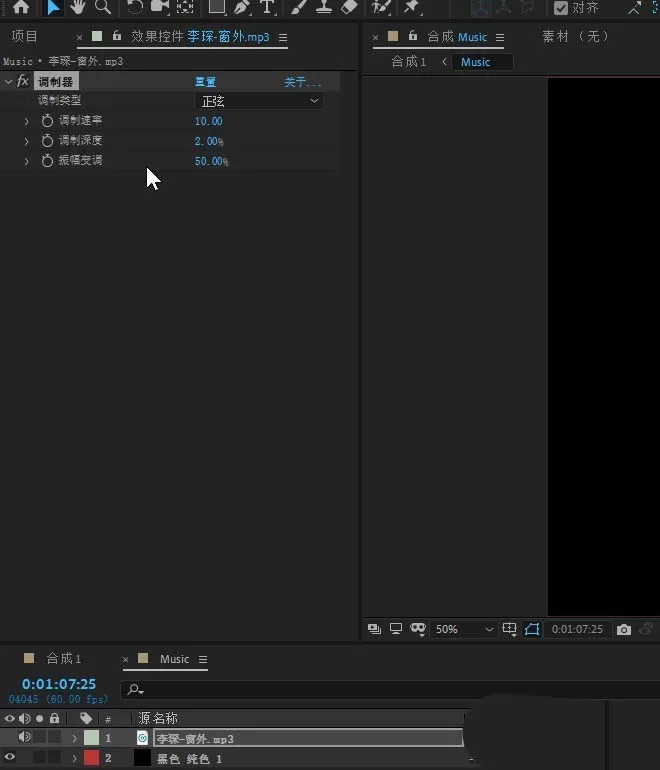The image size is (660, 770).
Task: Click the primary viewer monitor icon
Action: 396,629
